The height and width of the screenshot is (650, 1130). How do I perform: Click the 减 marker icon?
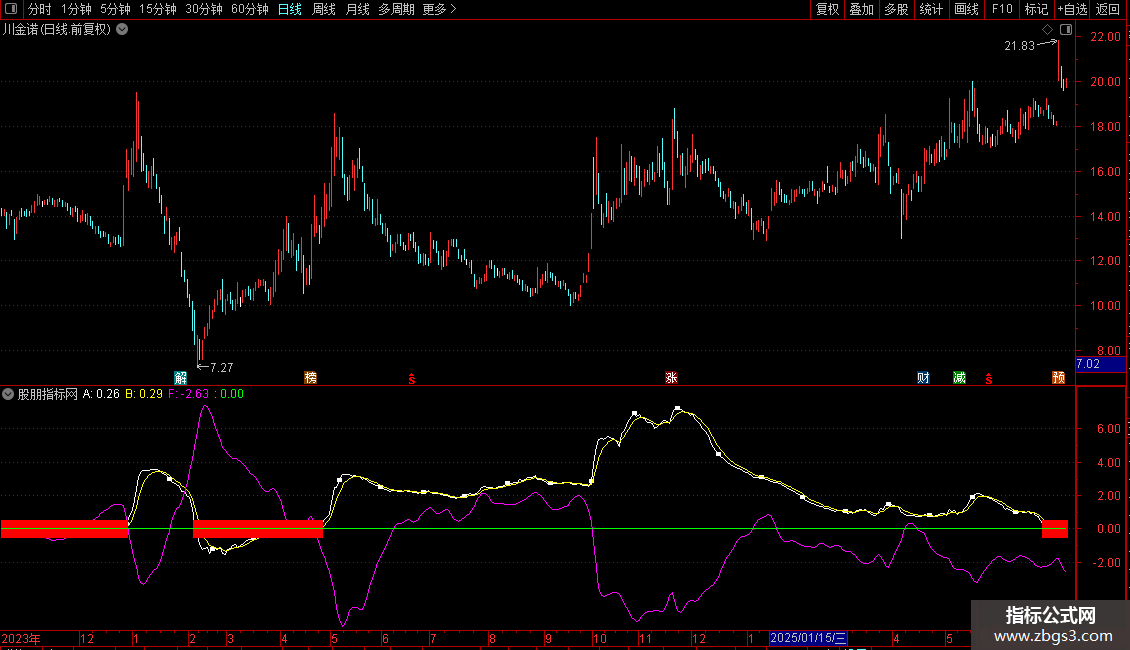tap(959, 378)
